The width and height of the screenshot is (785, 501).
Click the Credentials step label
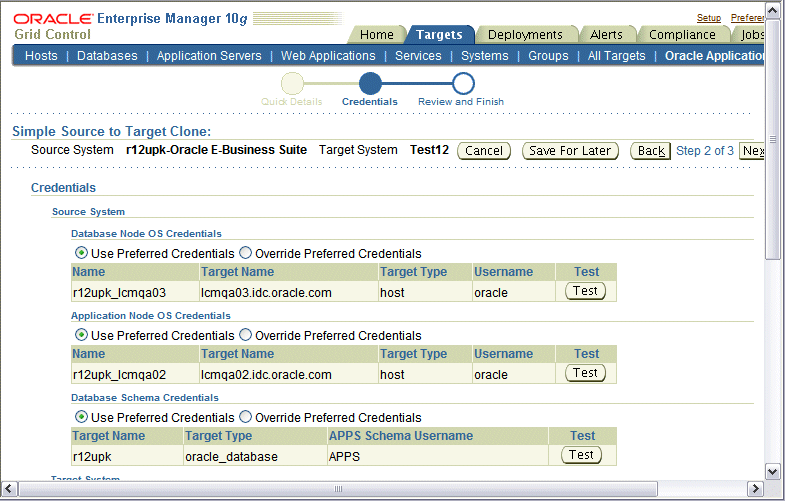(369, 102)
